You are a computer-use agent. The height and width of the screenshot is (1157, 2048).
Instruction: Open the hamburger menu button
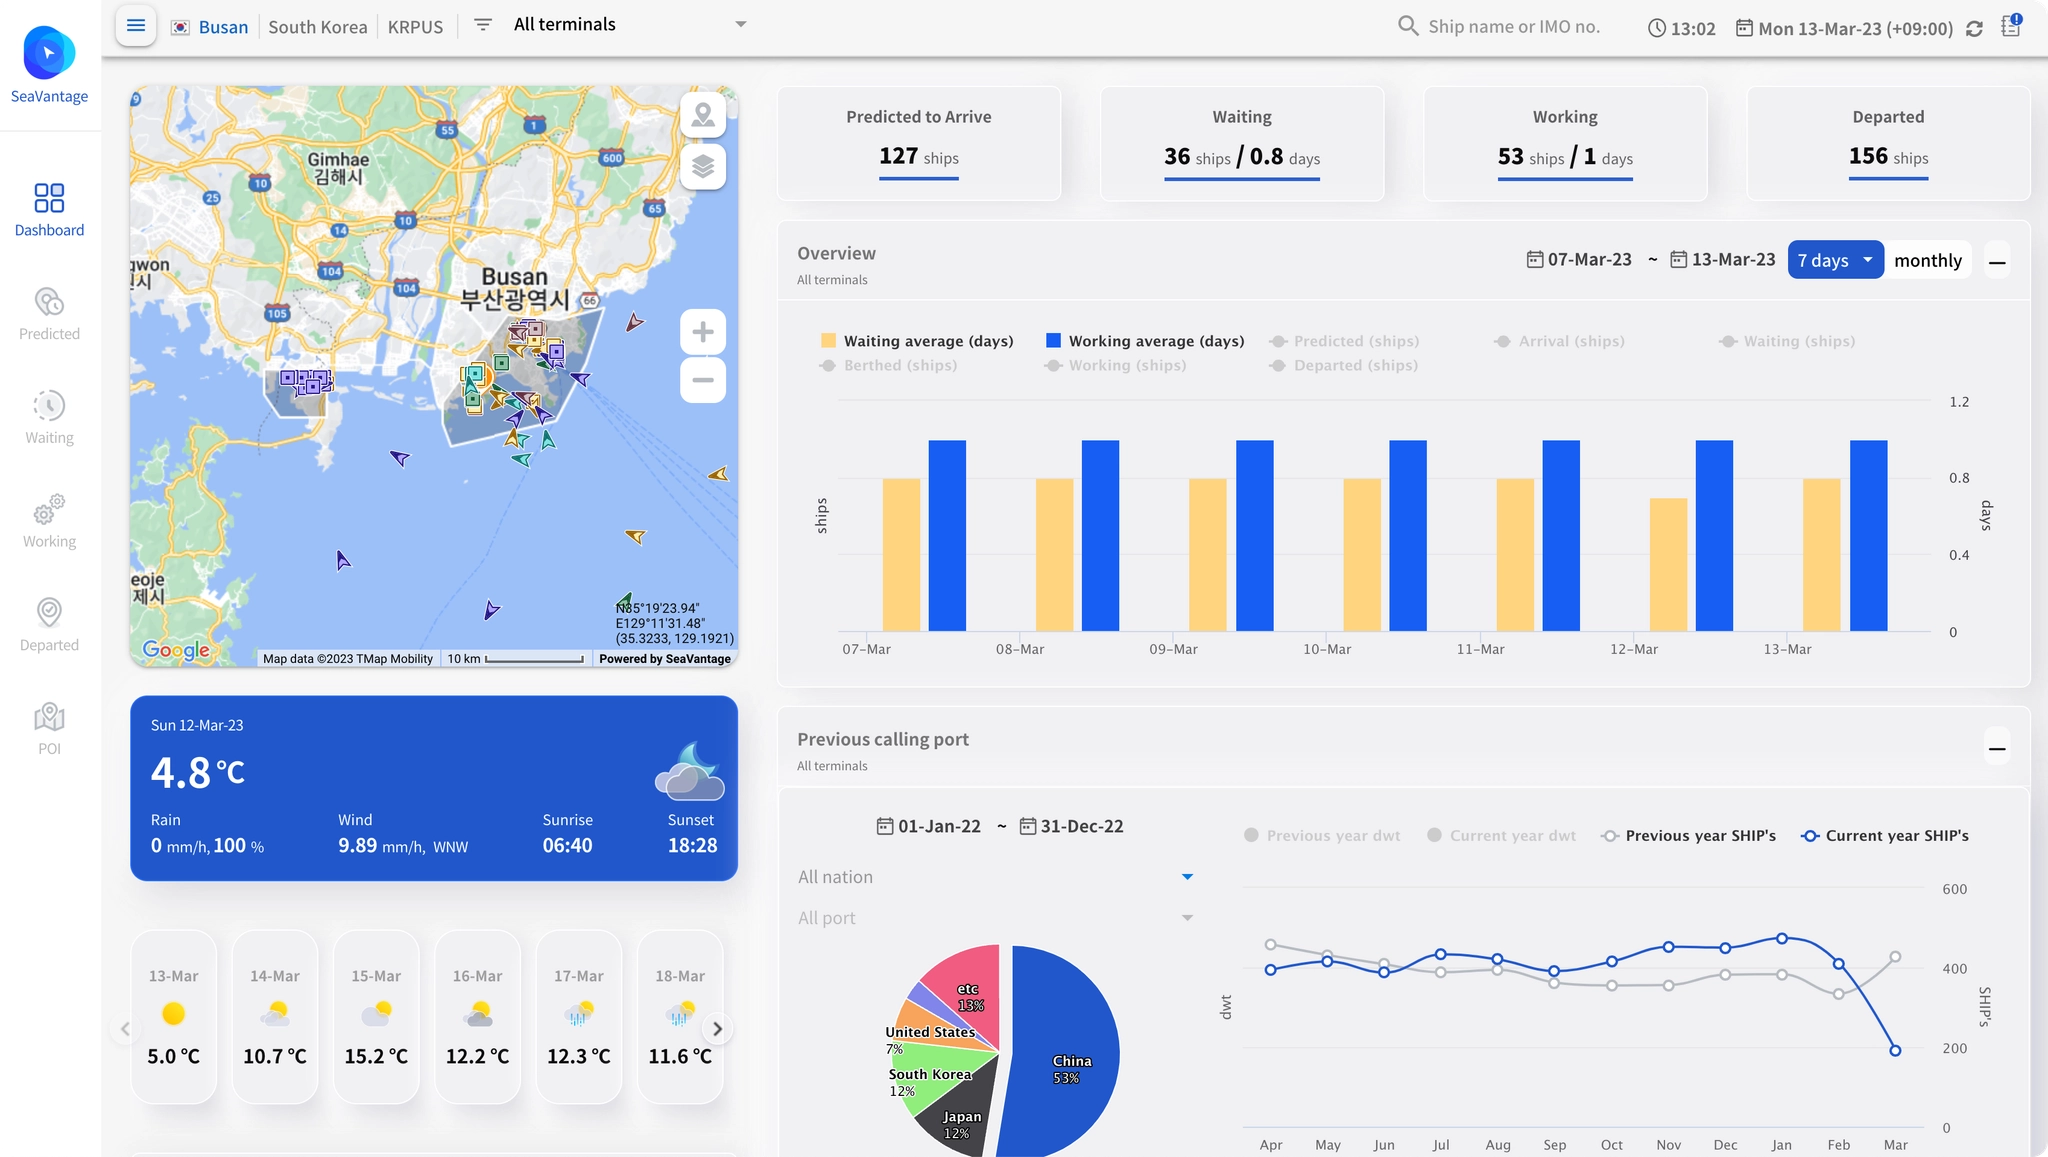point(136,26)
